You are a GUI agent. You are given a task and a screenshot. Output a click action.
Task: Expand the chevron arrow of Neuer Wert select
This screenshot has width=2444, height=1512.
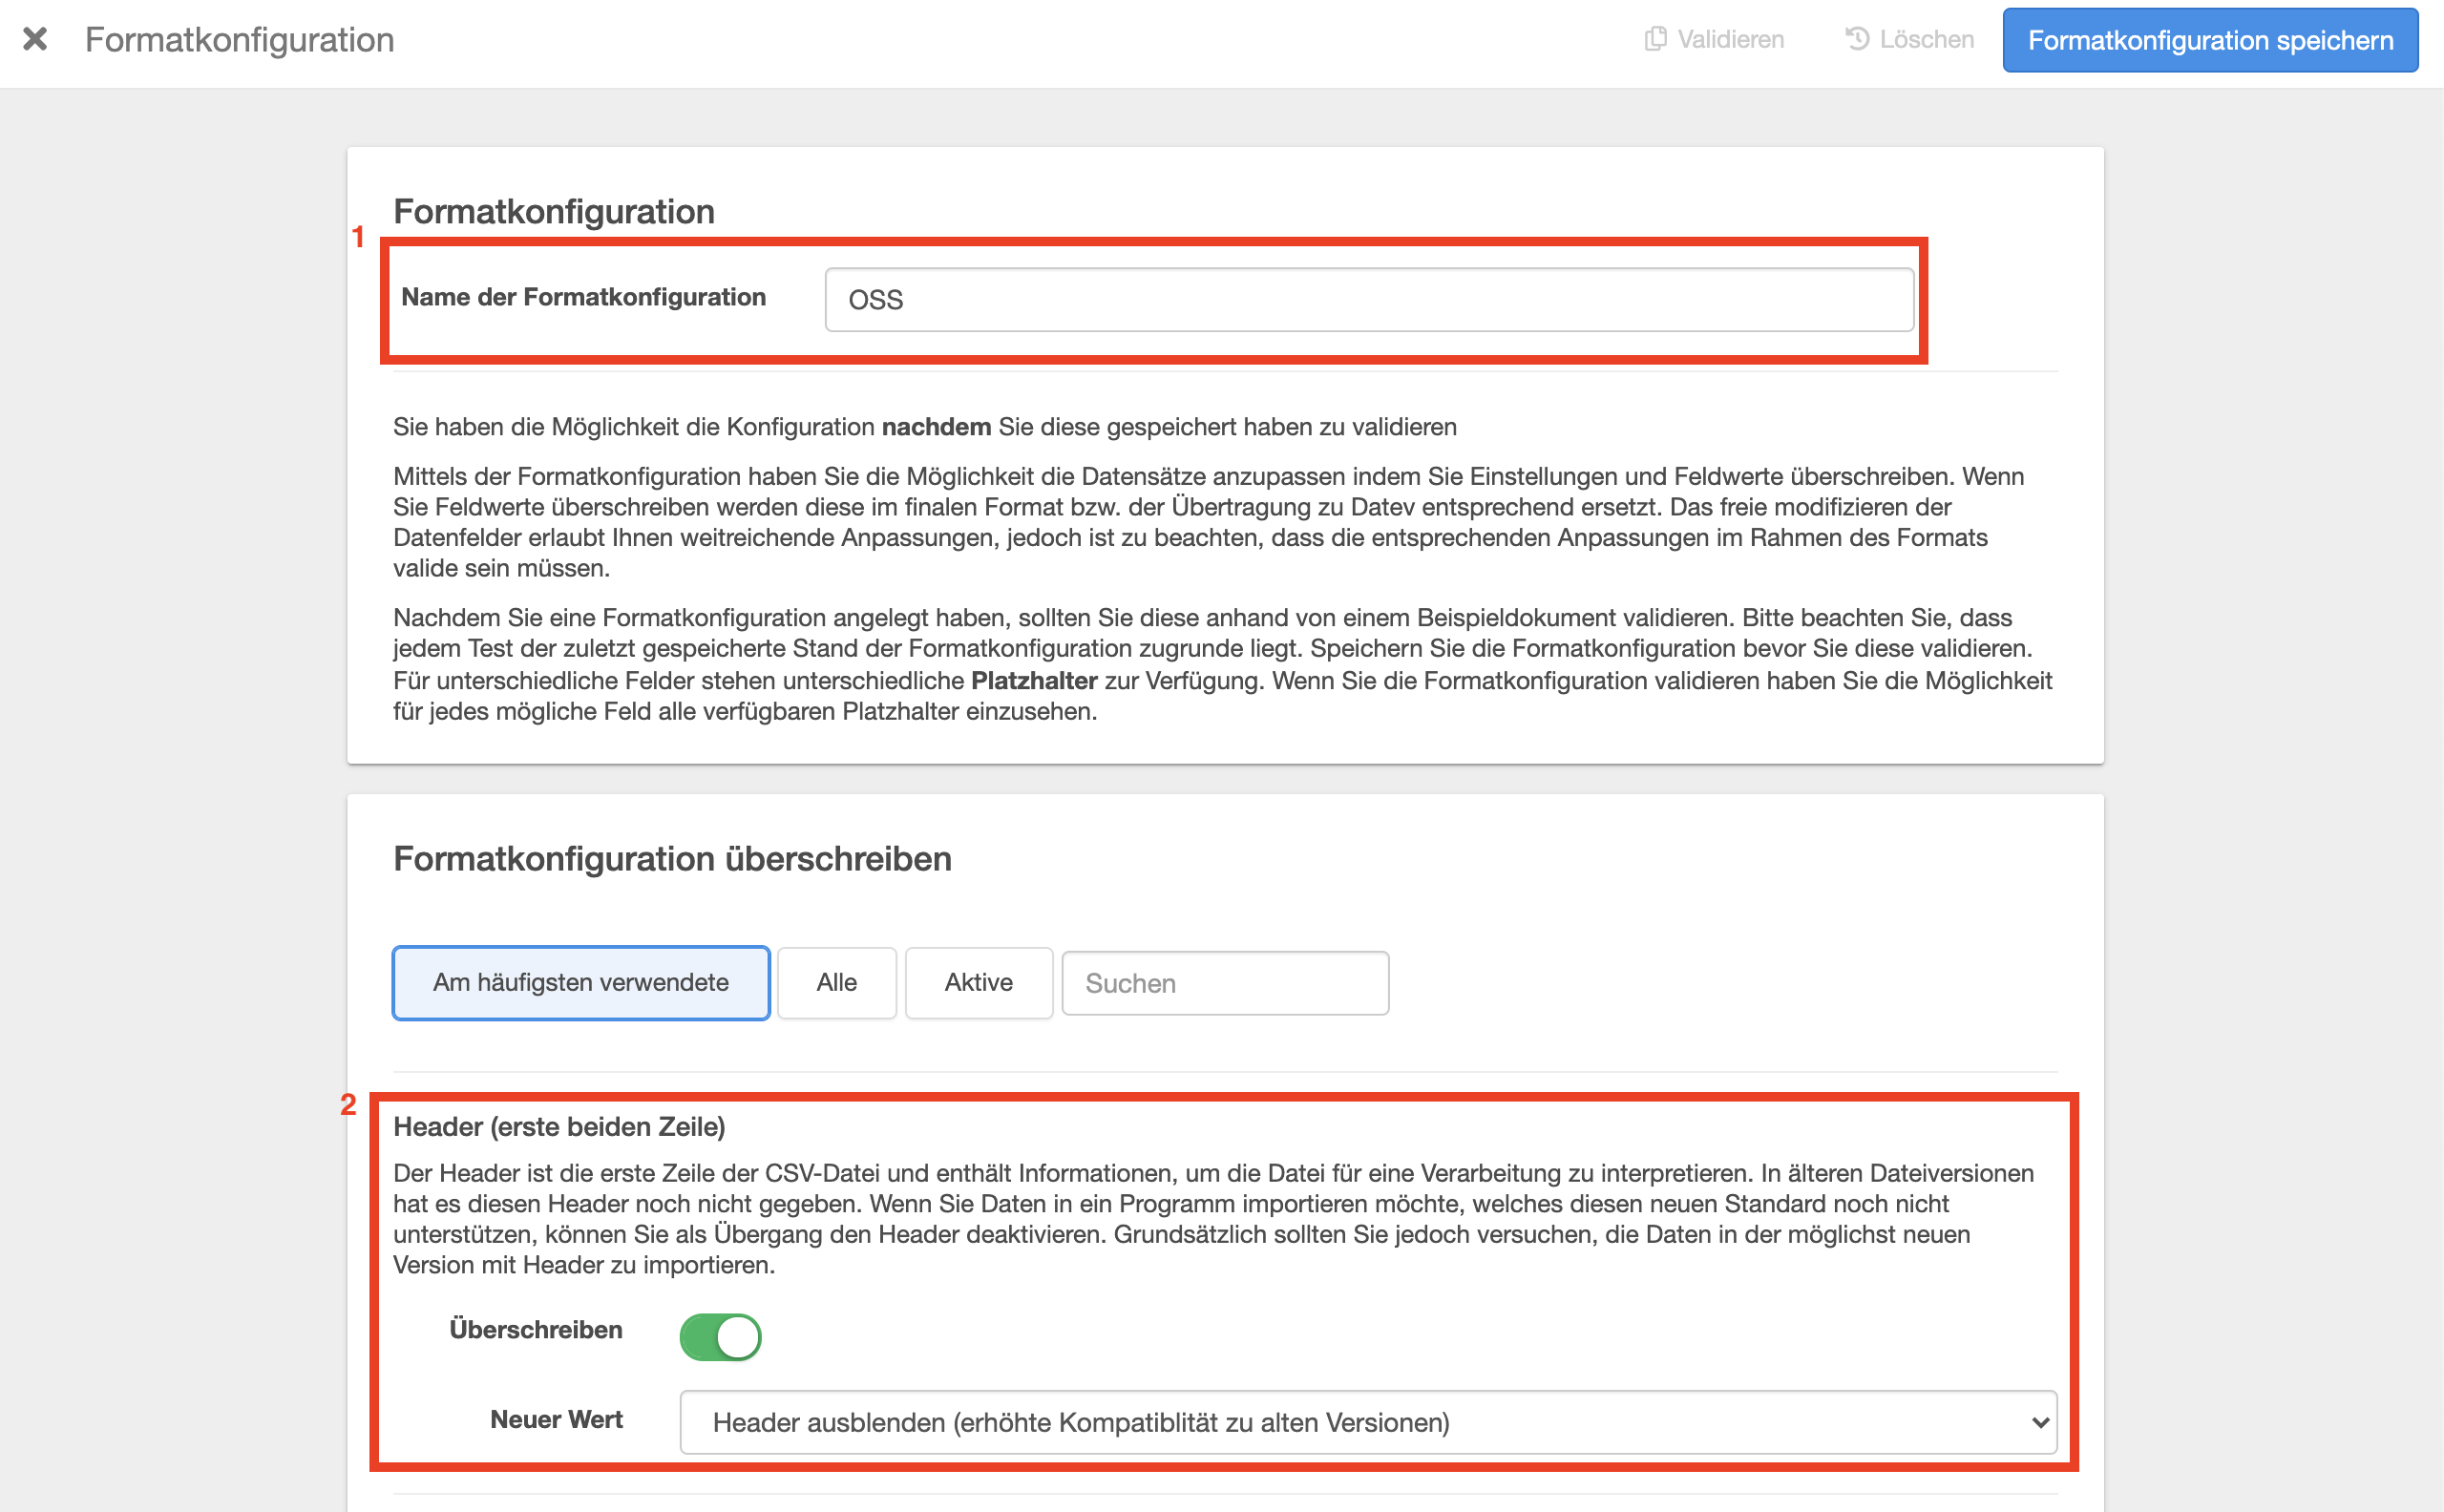pyautogui.click(x=2040, y=1422)
